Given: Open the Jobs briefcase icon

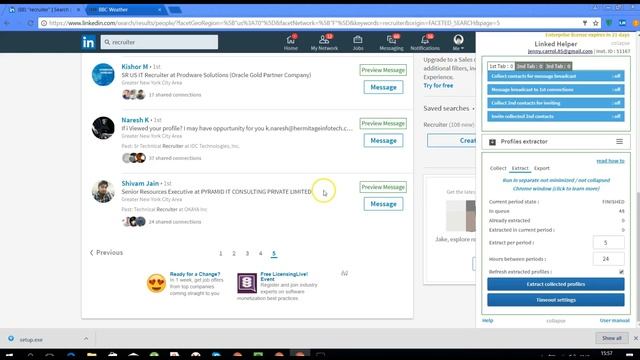Looking at the screenshot, I should [x=358, y=42].
